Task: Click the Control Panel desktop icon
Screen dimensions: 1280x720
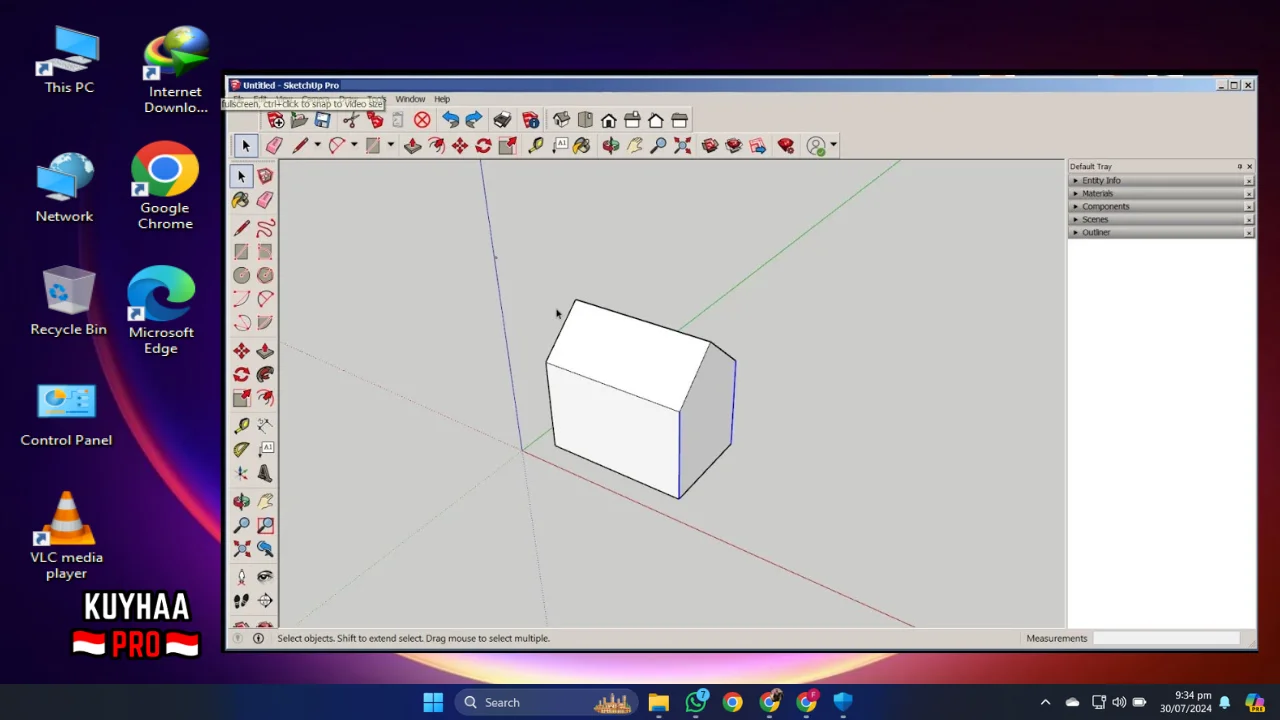Action: (x=66, y=415)
